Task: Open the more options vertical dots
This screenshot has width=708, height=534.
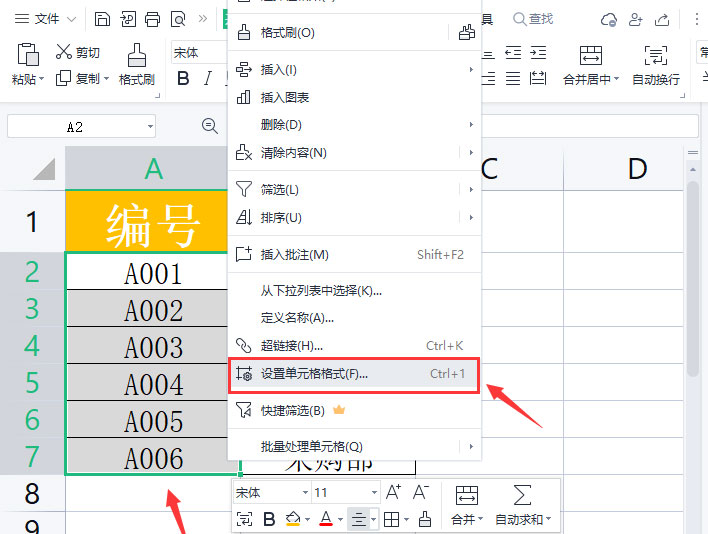Action: click(x=697, y=19)
